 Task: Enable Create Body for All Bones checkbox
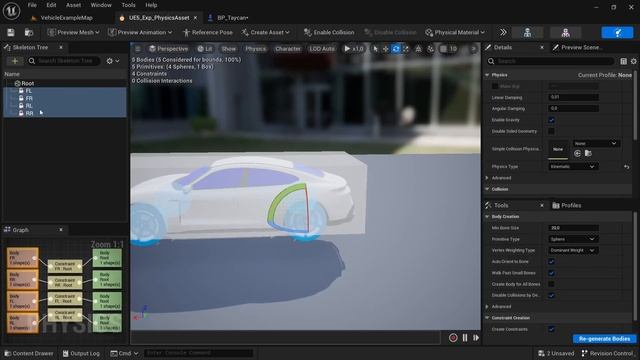(551, 284)
